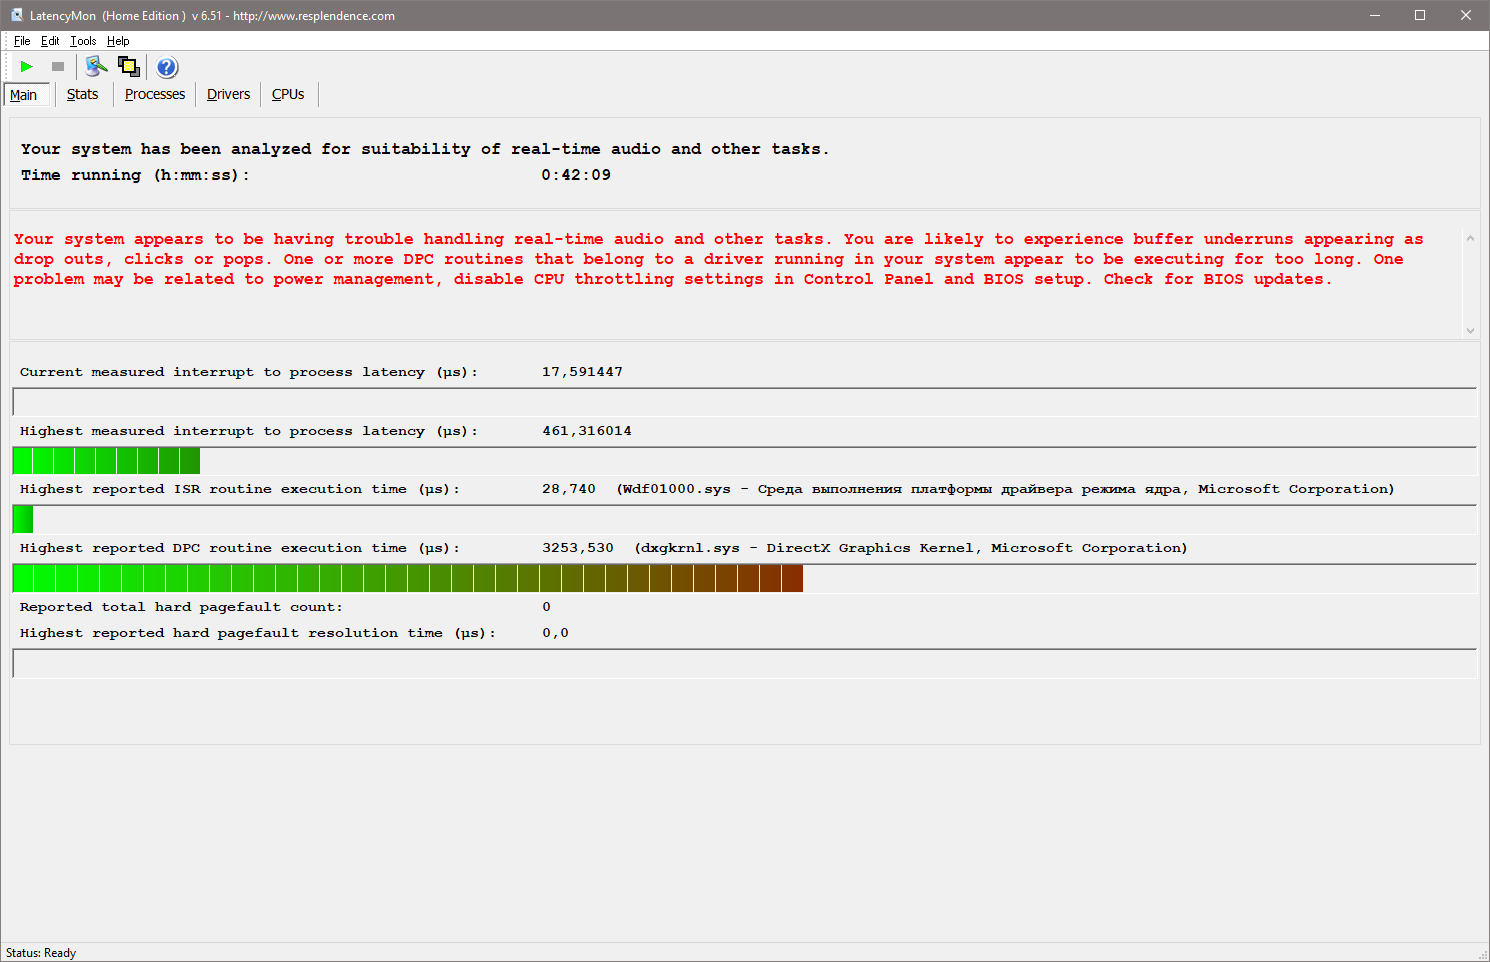Switch to the Main tab
Screen dimensions: 1490x962
click(x=25, y=95)
